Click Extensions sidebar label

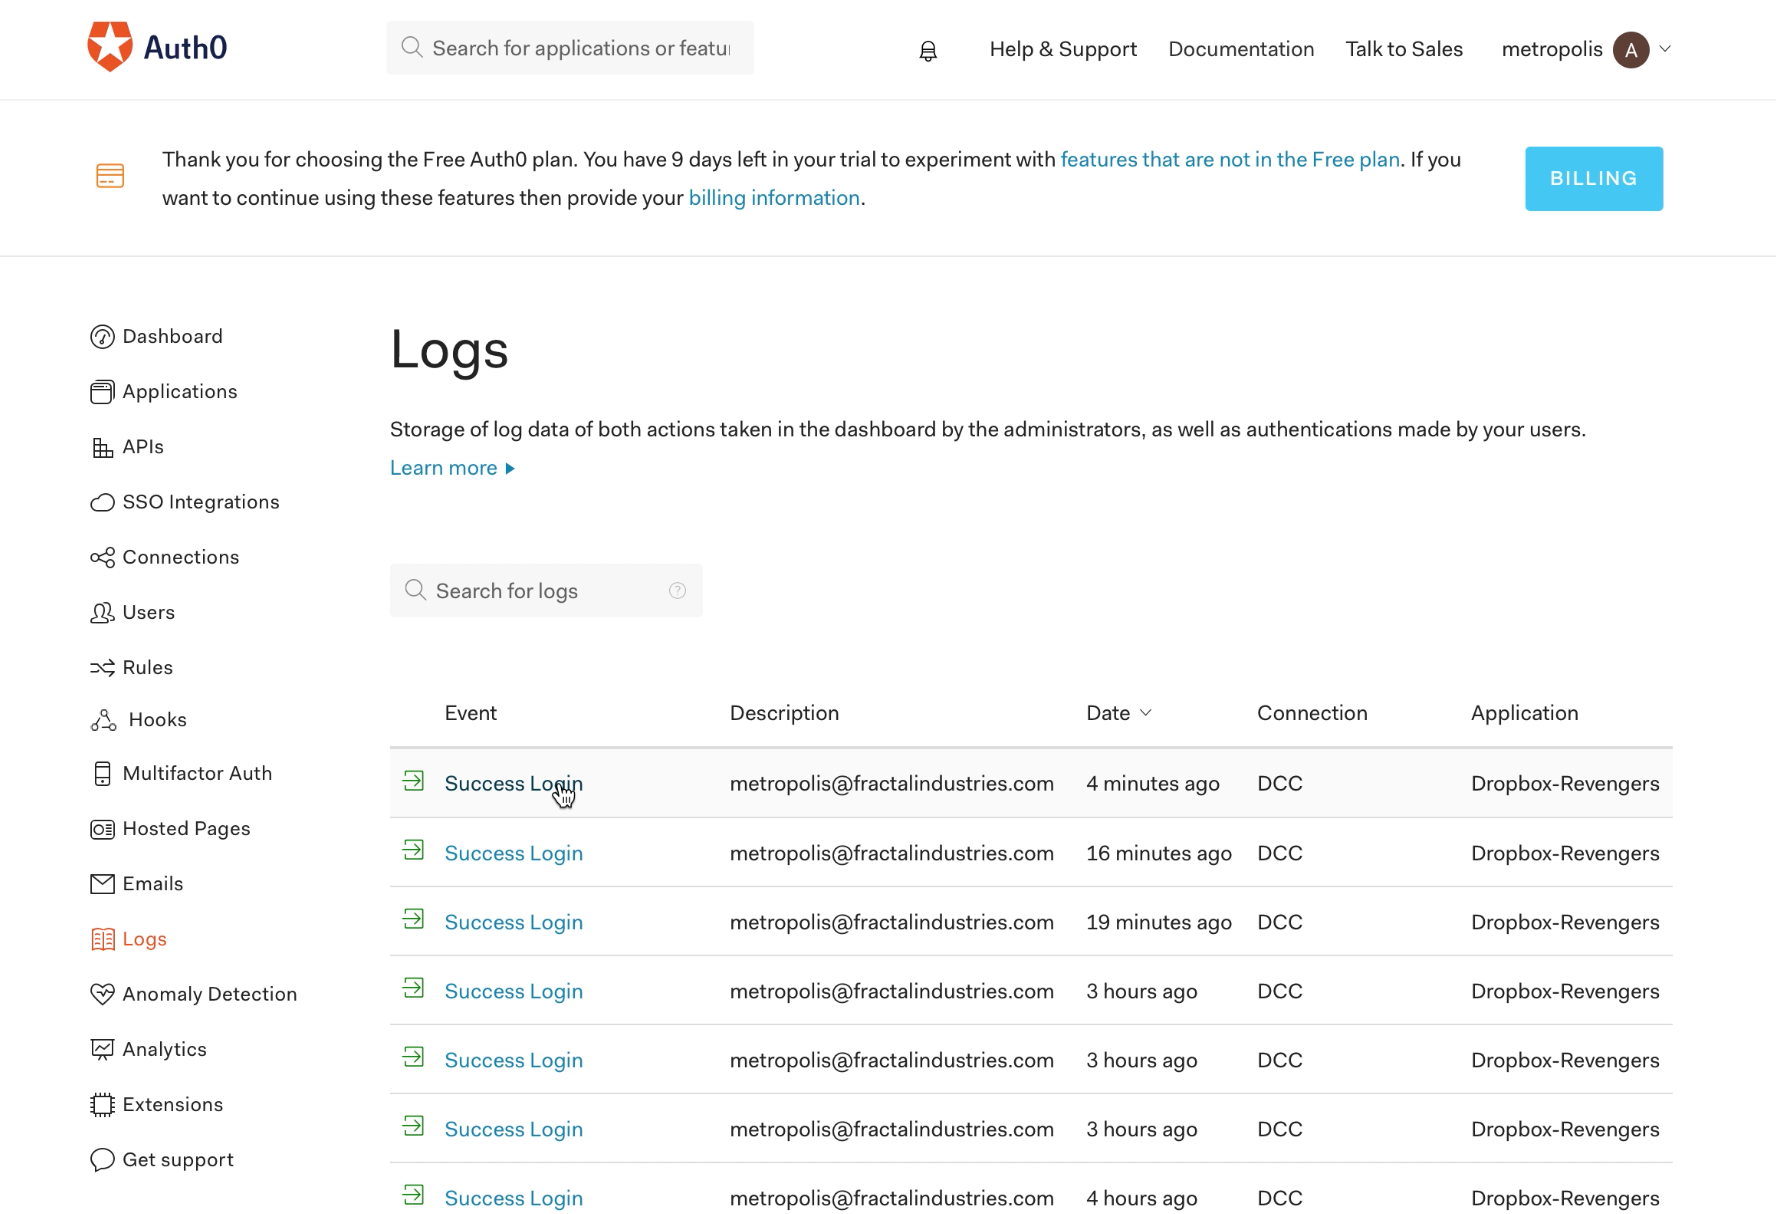[172, 1104]
